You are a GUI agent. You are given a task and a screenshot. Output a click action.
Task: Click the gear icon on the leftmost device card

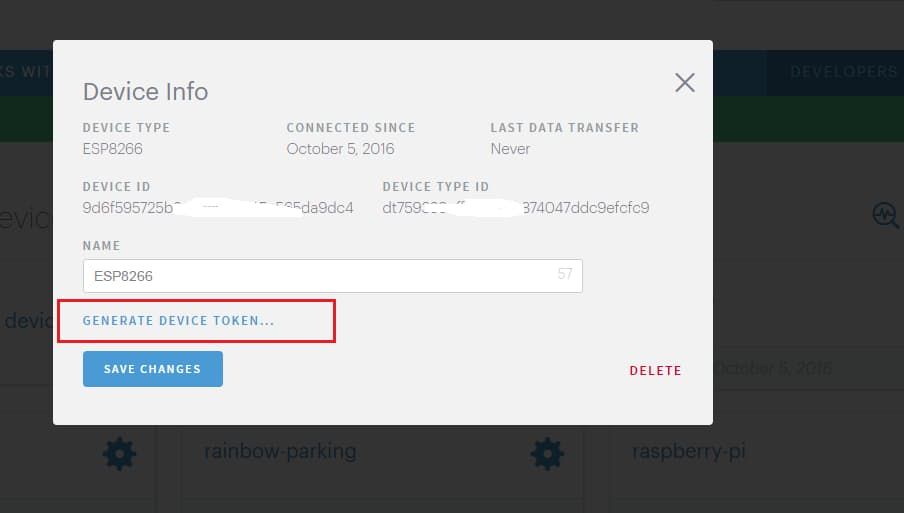(119, 454)
